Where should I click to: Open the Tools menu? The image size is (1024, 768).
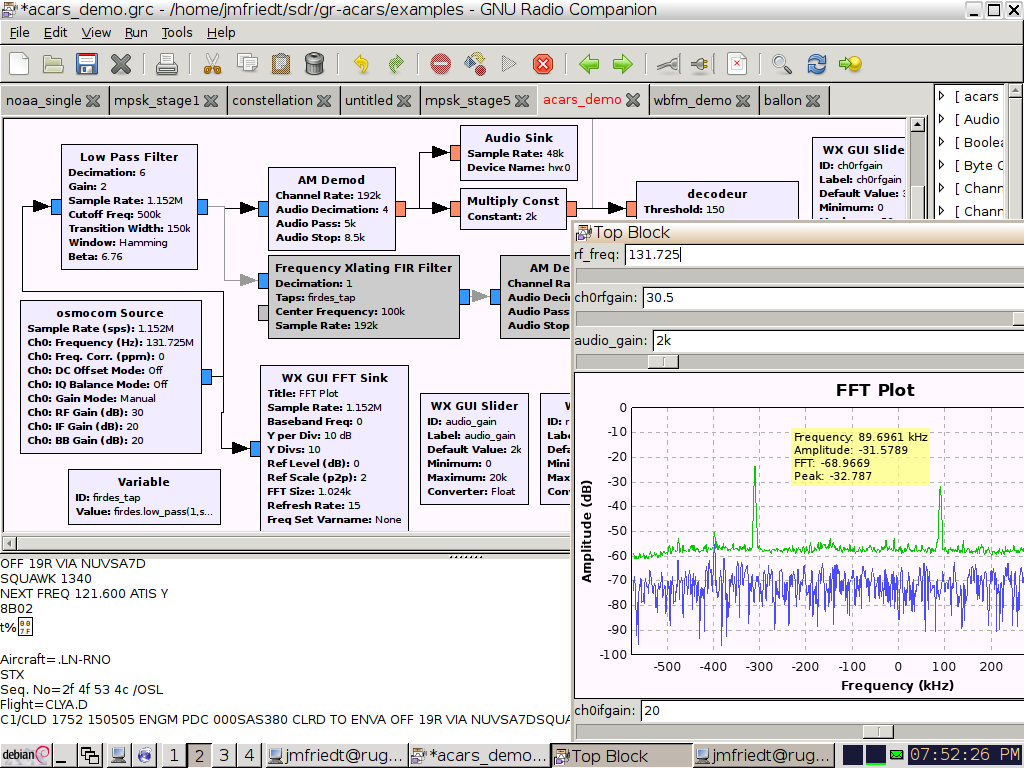tap(177, 32)
